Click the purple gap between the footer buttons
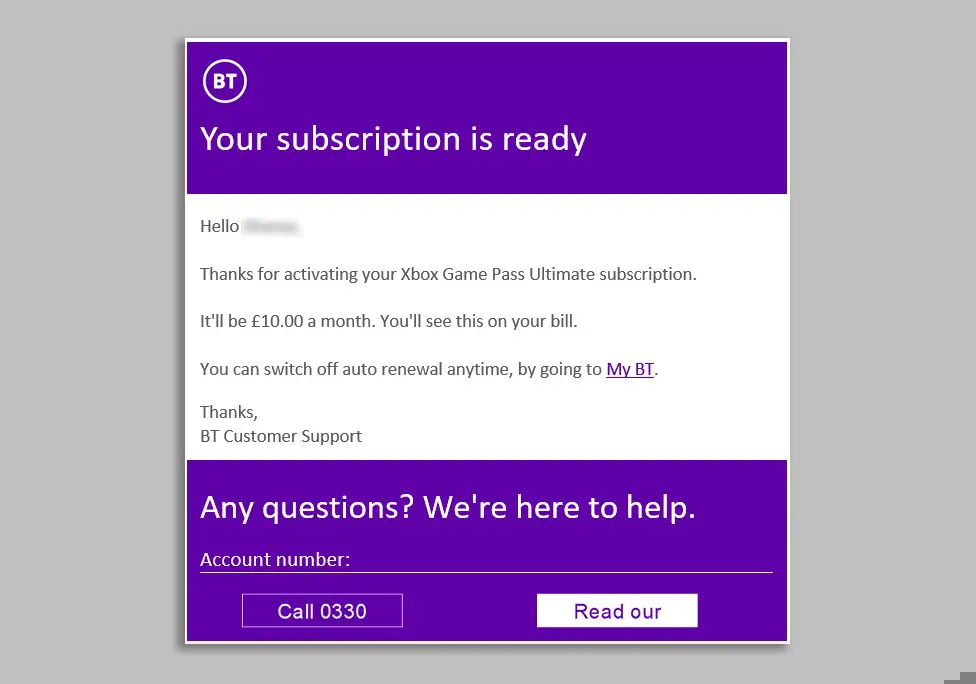This screenshot has width=976, height=684. (470, 611)
